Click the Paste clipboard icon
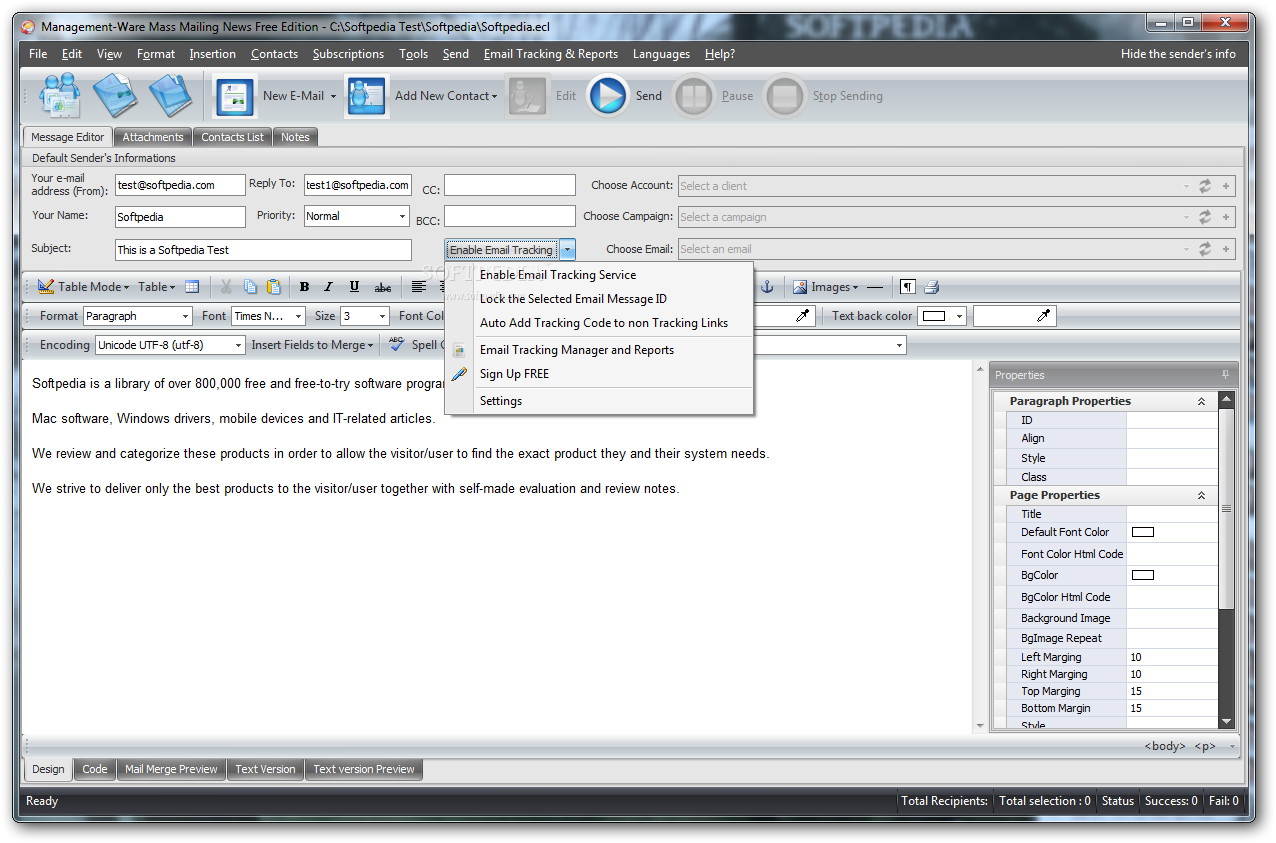This screenshot has height=843, width=1276. coord(273,287)
